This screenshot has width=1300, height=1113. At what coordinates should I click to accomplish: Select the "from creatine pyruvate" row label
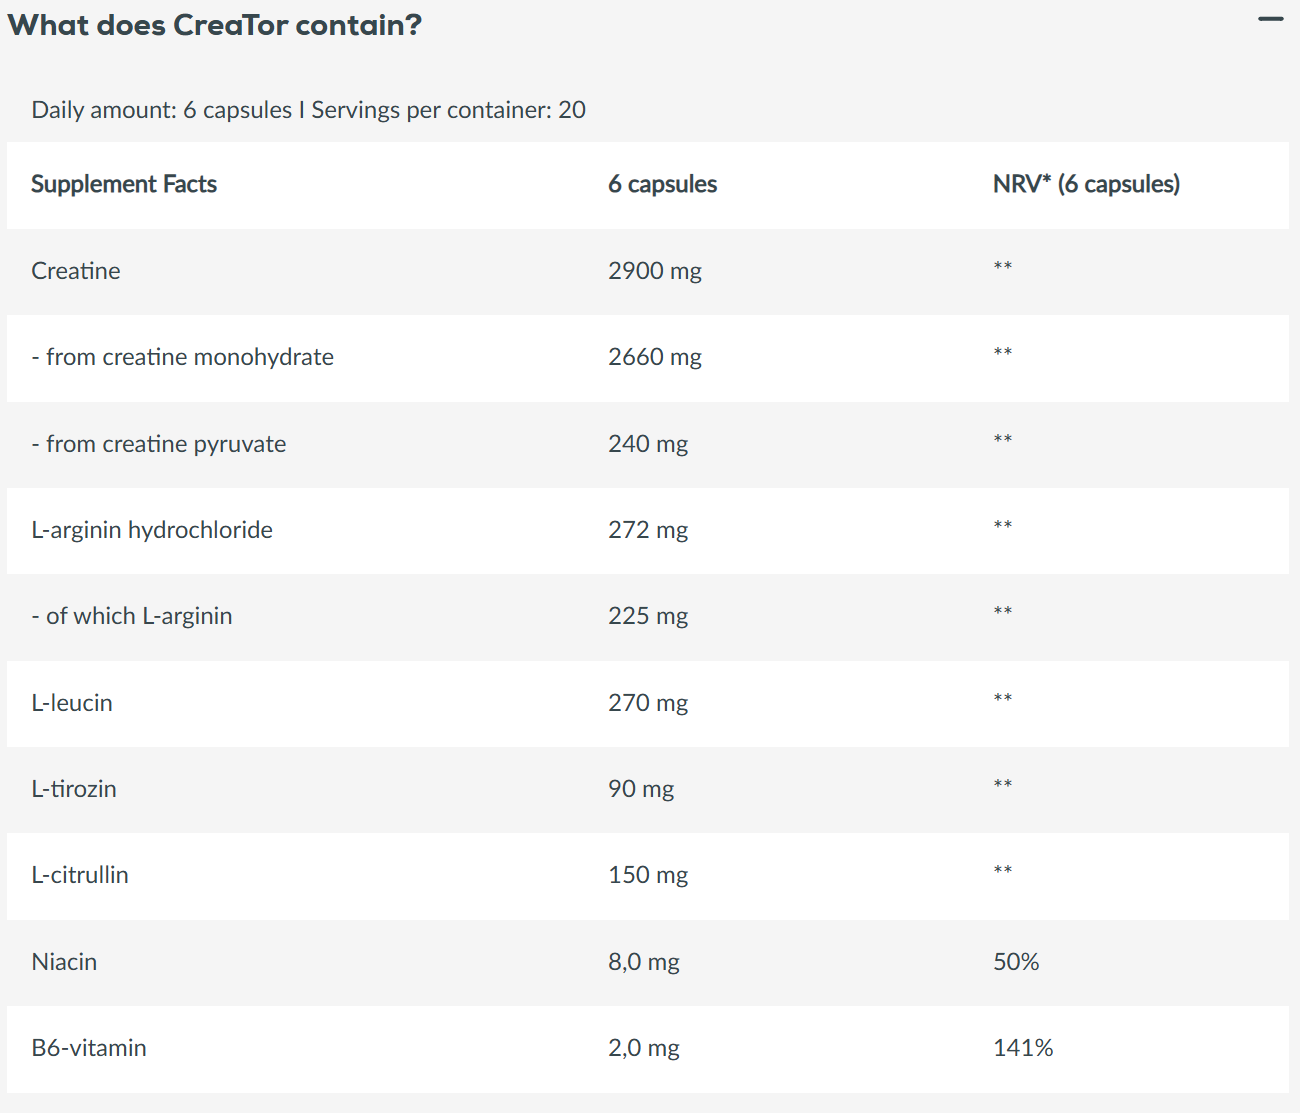[159, 444]
